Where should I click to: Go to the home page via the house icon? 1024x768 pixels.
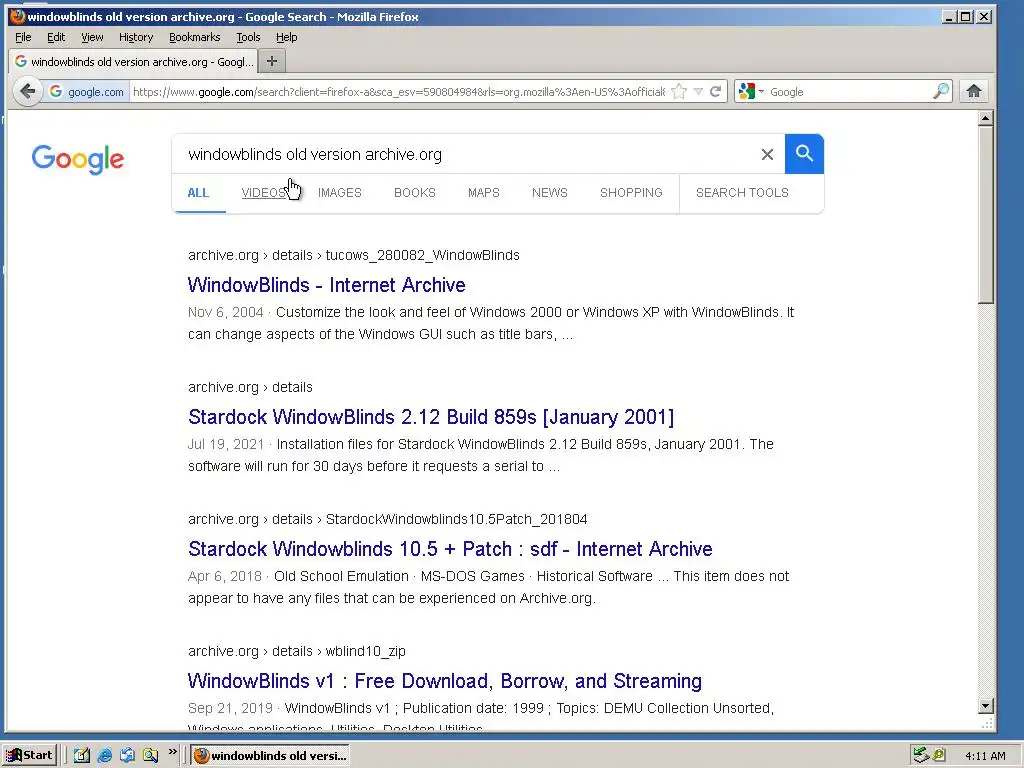(x=974, y=91)
